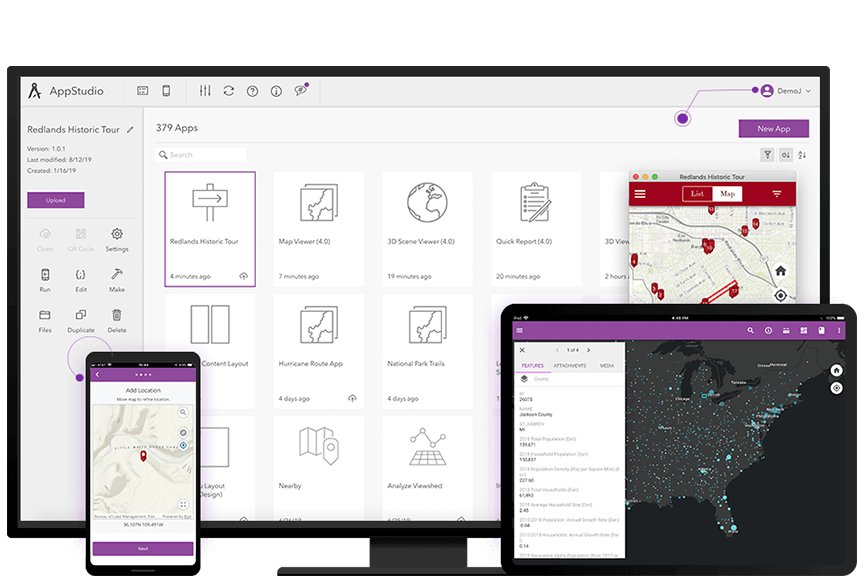Open the Files folder icon
This screenshot has width=864, height=576.
[x=45, y=315]
